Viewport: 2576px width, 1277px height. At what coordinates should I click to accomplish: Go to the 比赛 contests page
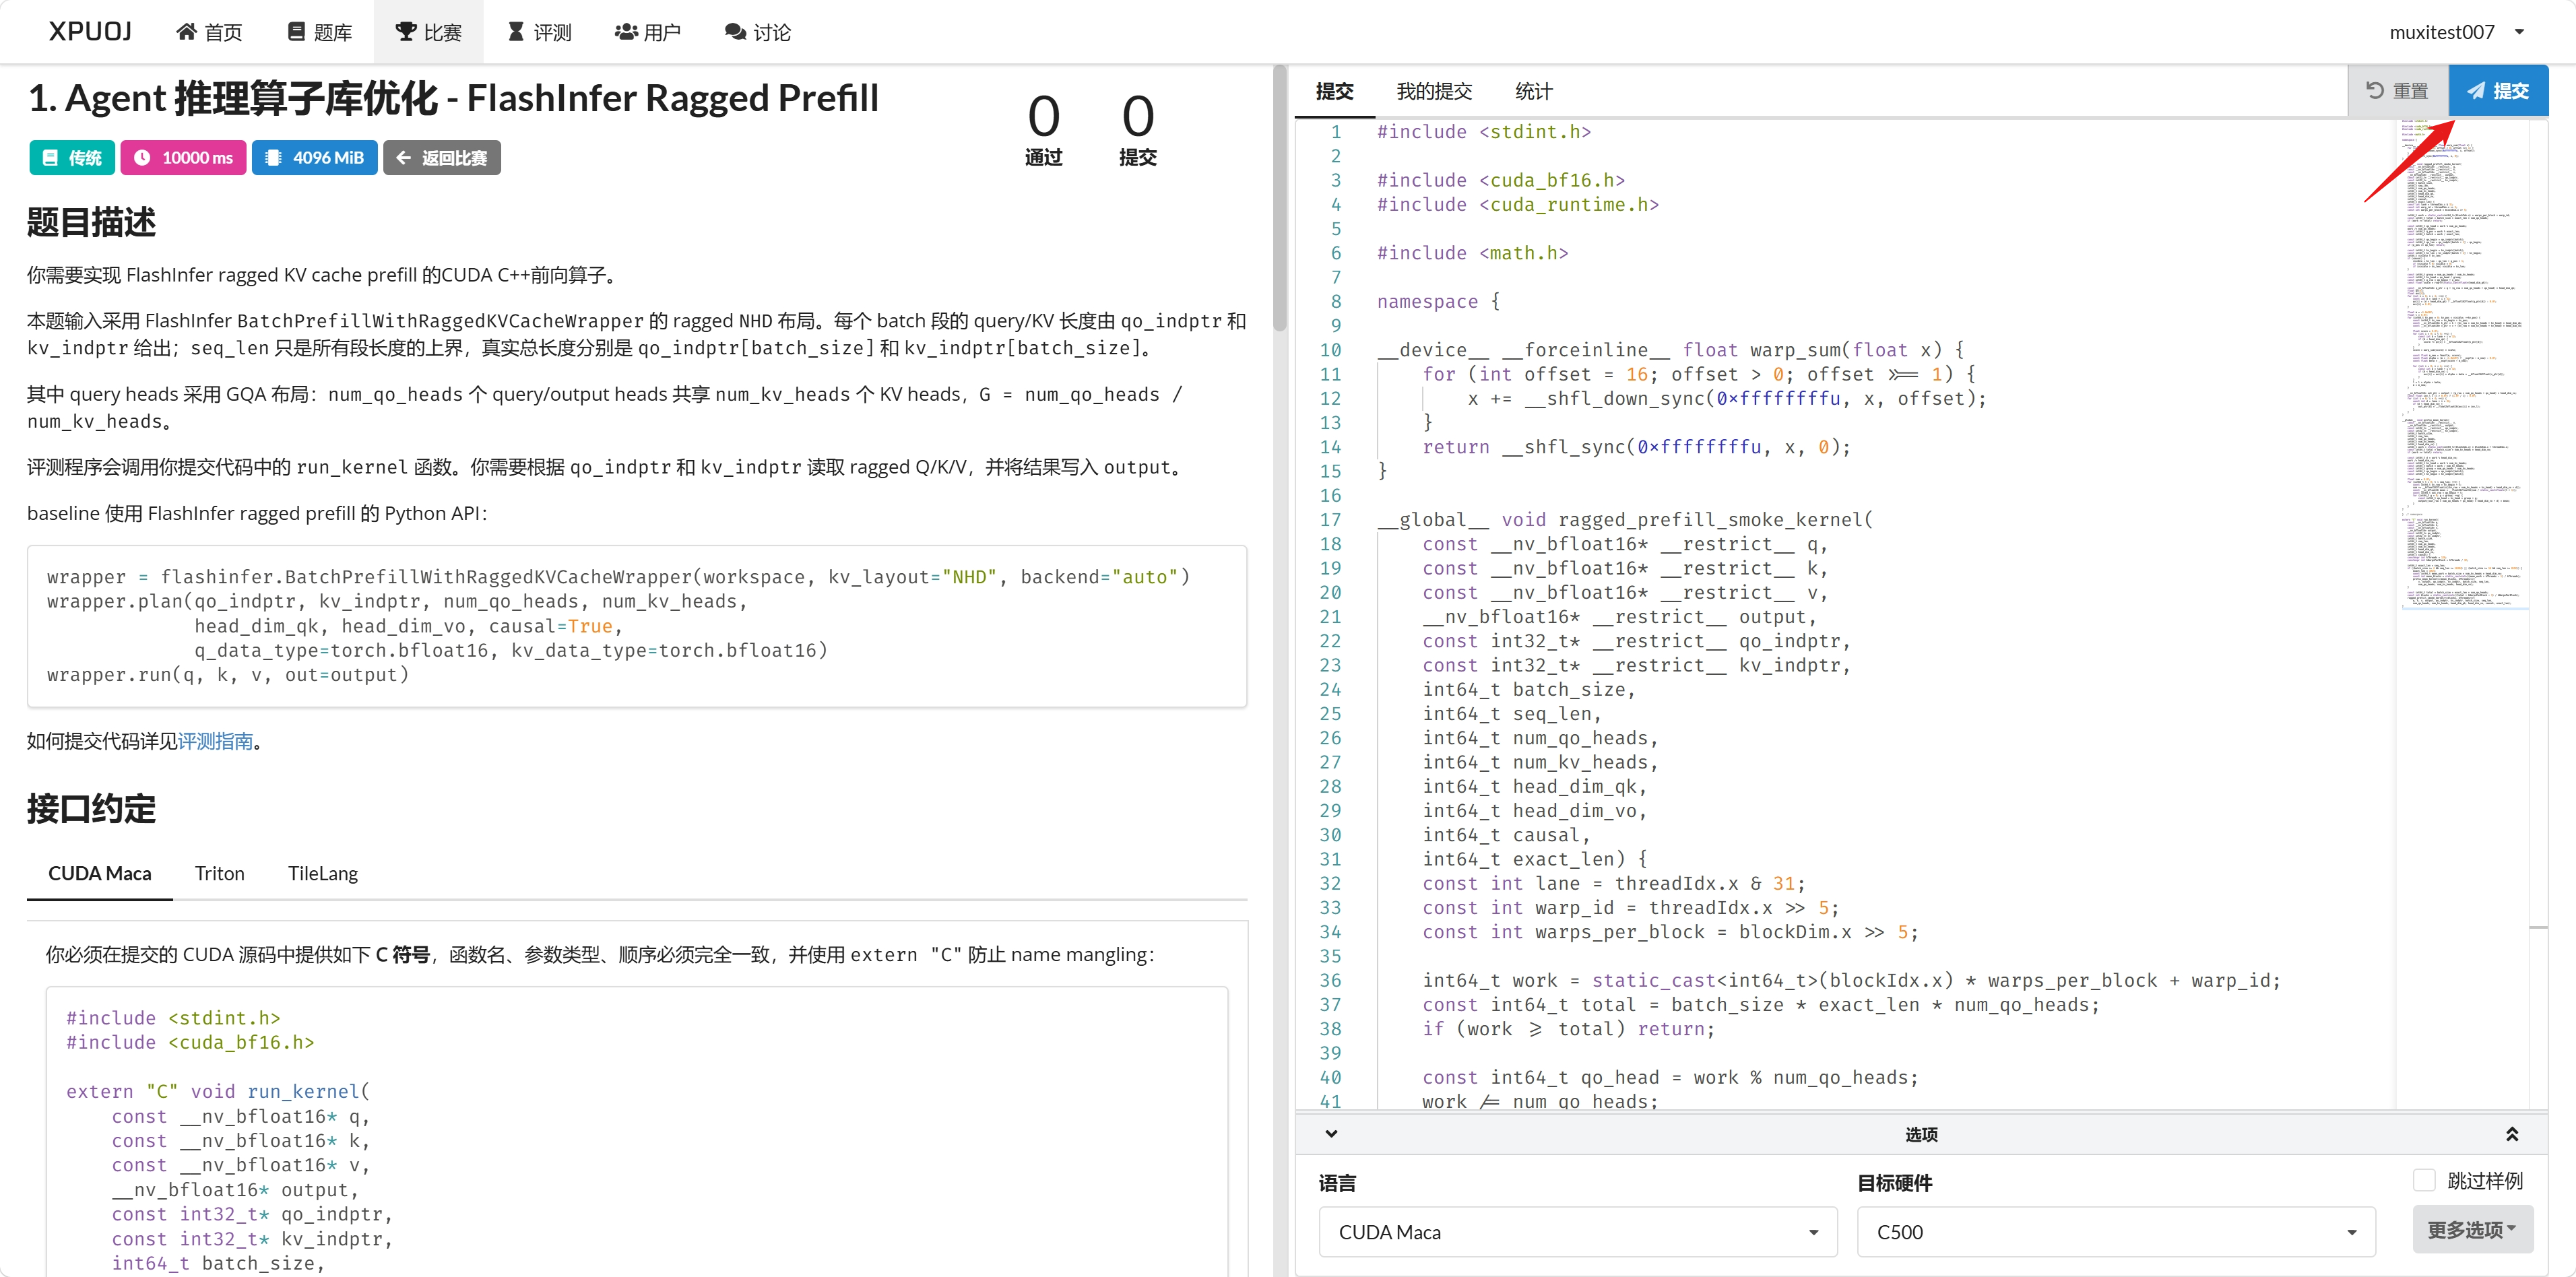tap(429, 32)
